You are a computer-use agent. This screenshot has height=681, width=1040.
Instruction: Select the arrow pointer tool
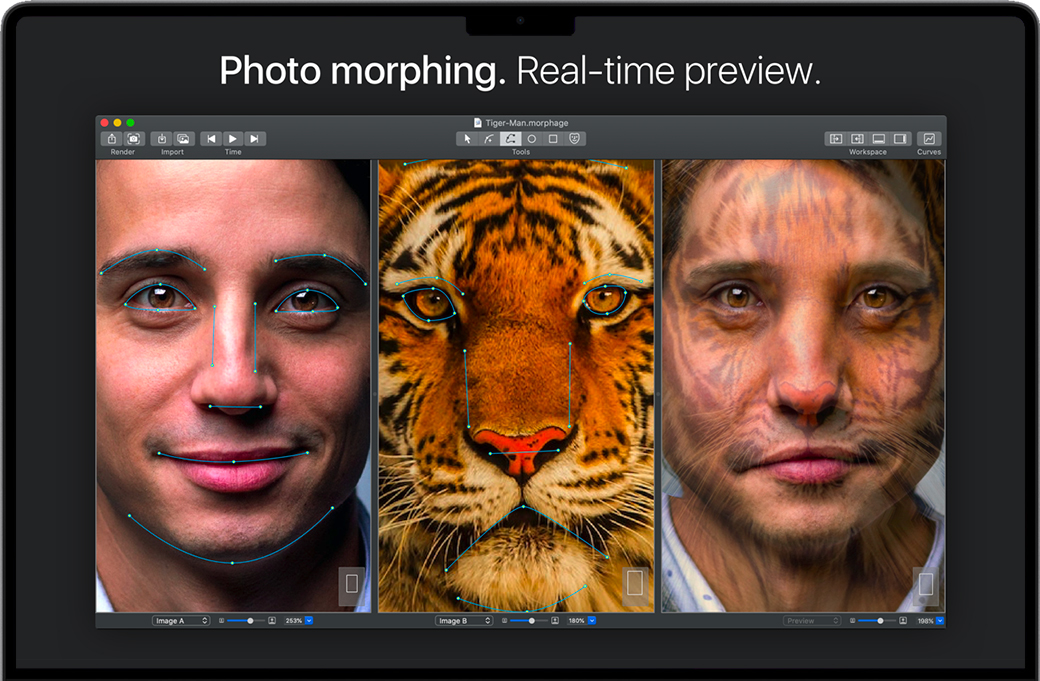pos(467,139)
